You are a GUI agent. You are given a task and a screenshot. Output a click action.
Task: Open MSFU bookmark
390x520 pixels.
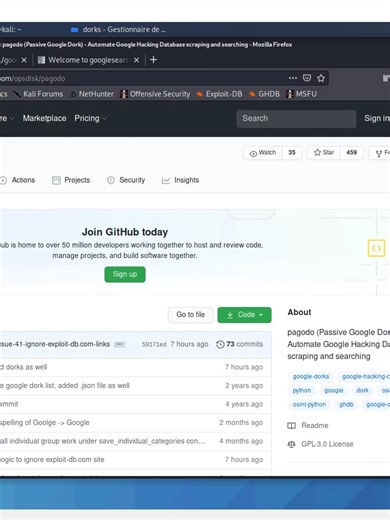pyautogui.click(x=301, y=94)
